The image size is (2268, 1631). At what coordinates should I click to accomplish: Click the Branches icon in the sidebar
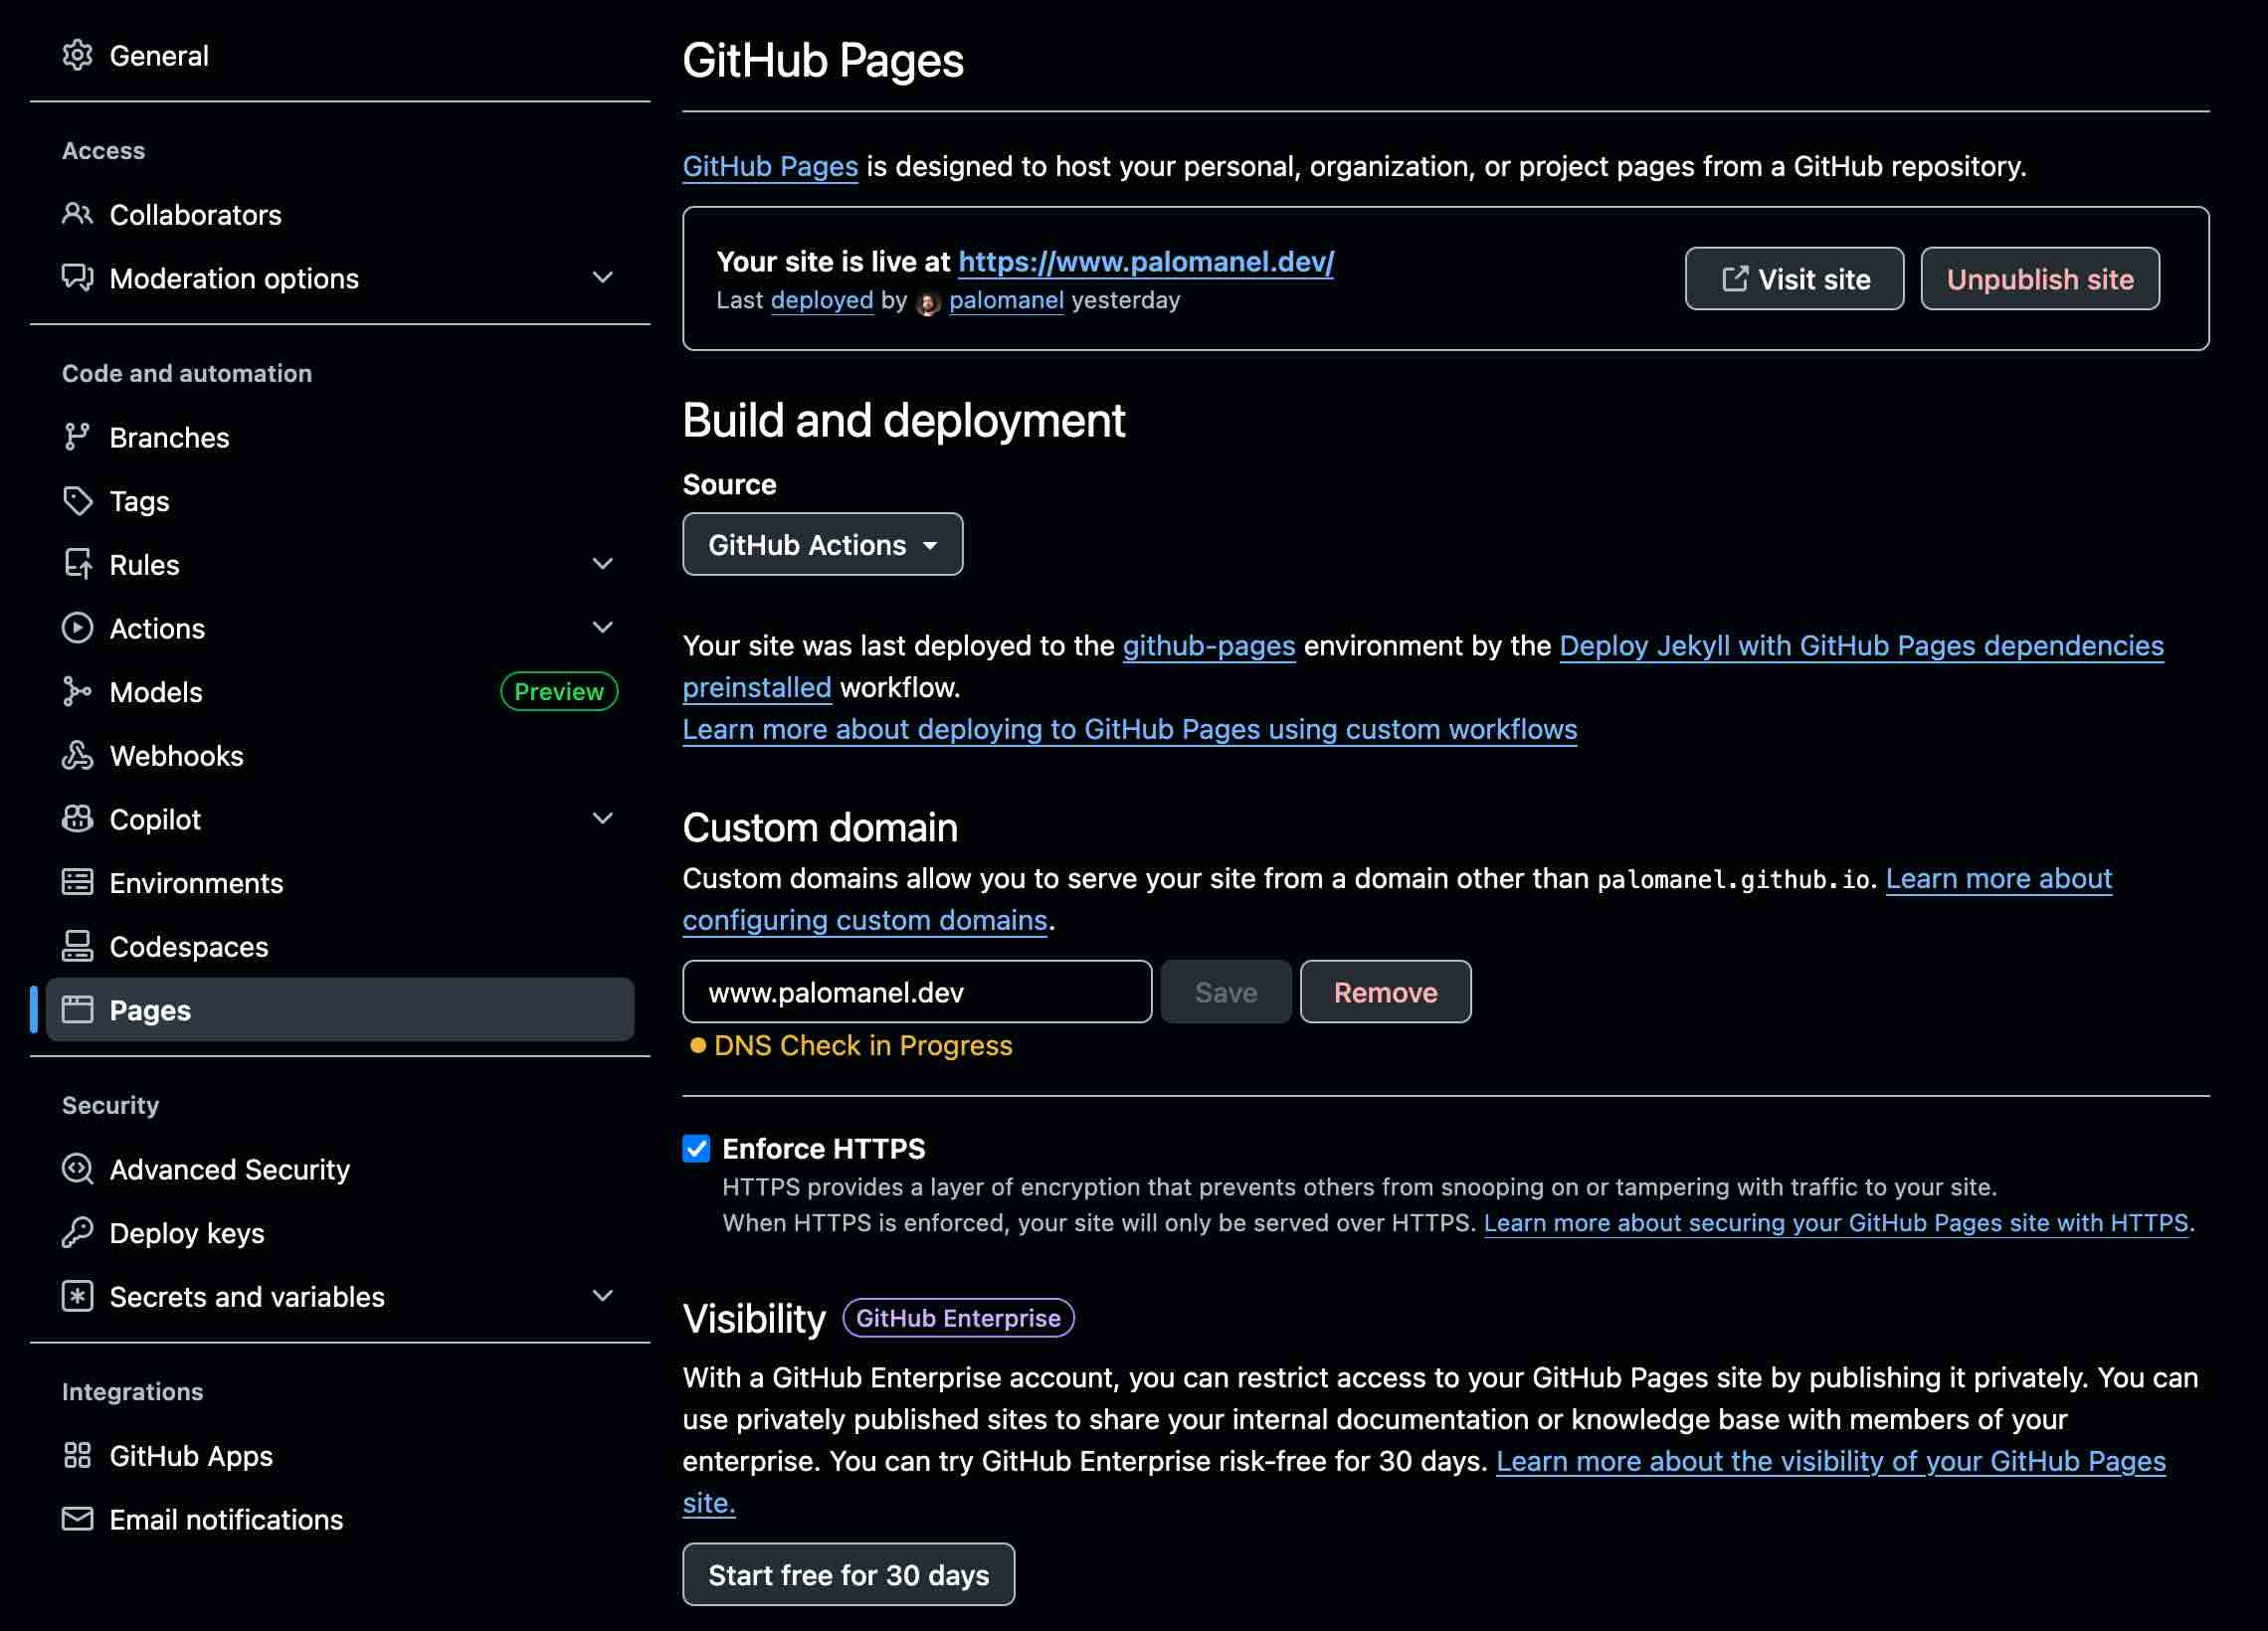coord(78,436)
